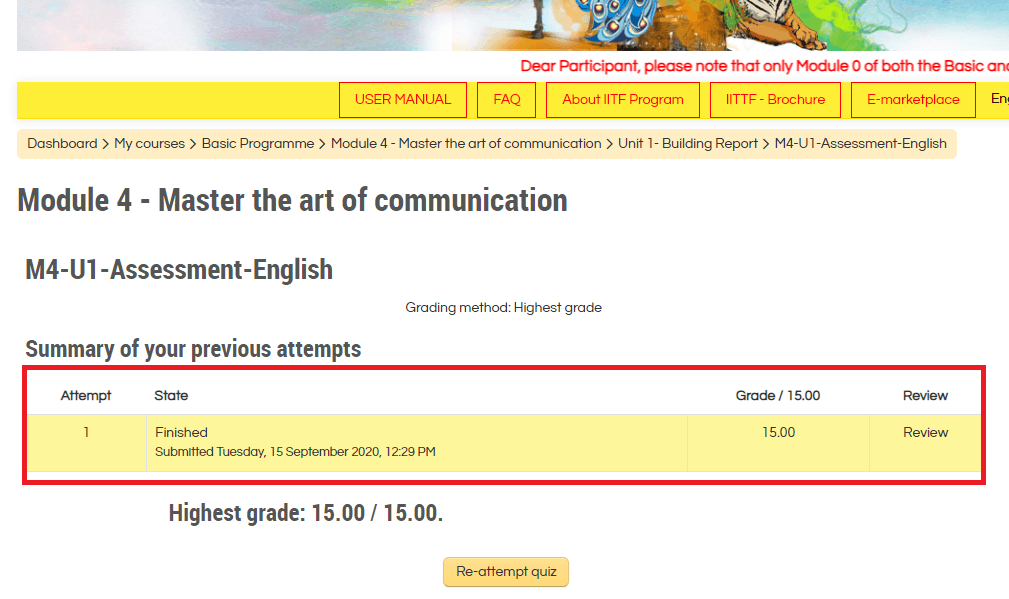This screenshot has width=1009, height=599.
Task: Open M4-U1-Assessment-English breadcrumb link
Action: coord(860,143)
